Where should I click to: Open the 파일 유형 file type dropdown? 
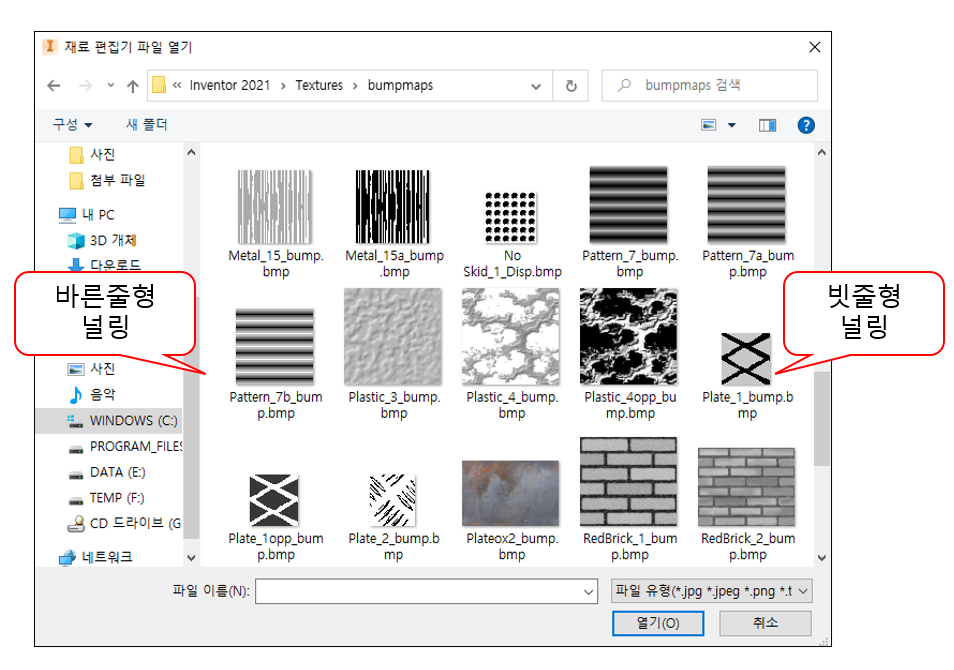coord(711,591)
